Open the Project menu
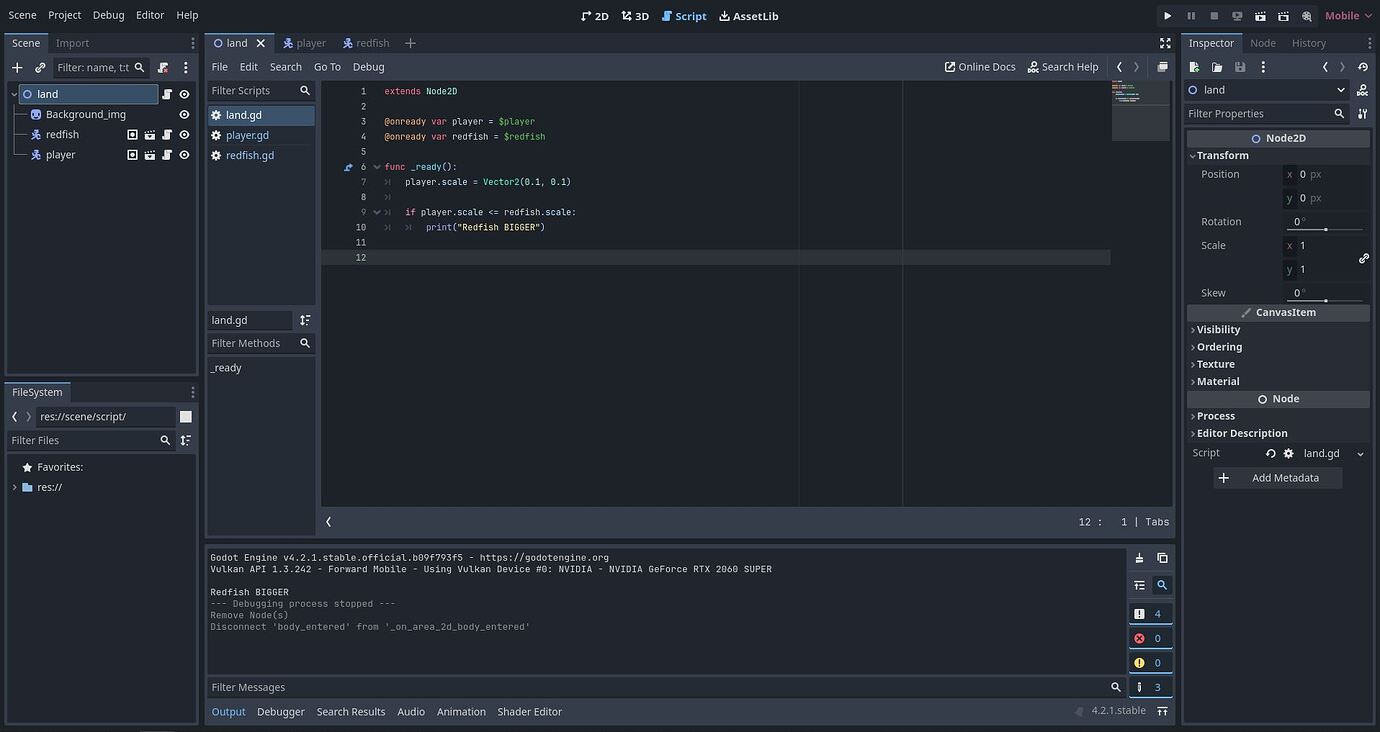Viewport: 1380px width, 732px height. pos(64,14)
